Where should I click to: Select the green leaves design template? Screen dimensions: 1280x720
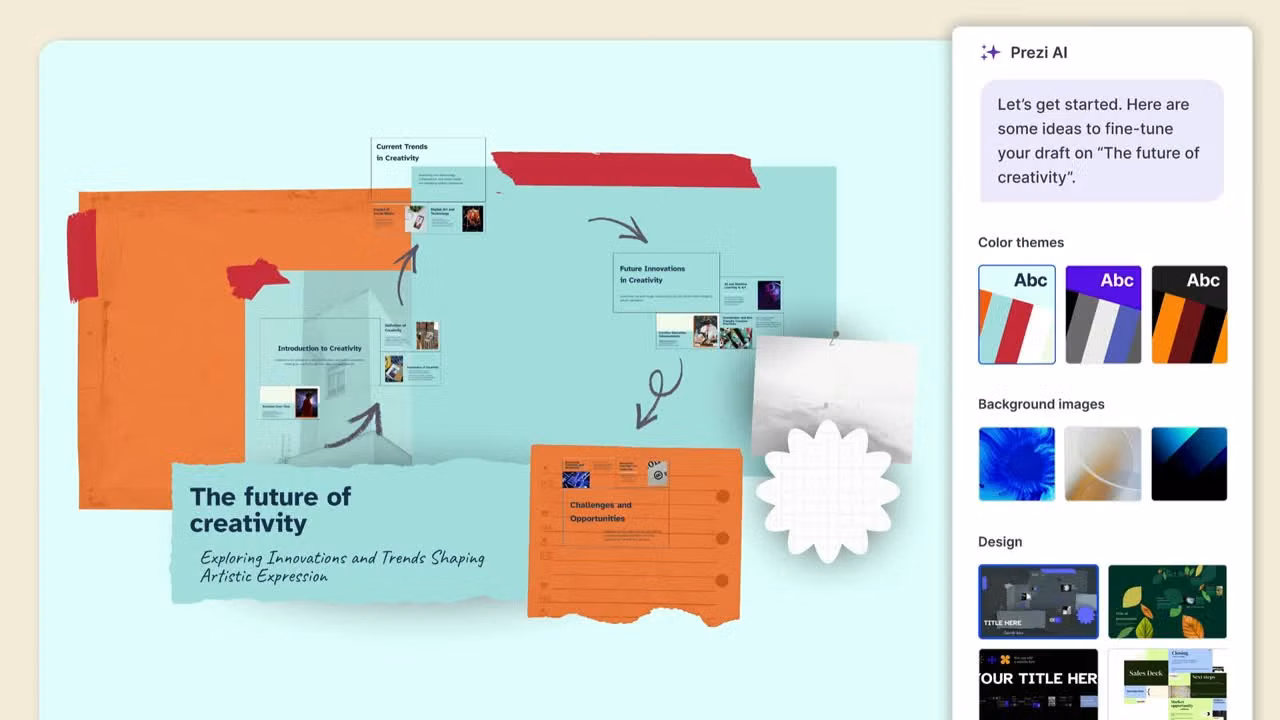pos(1167,601)
